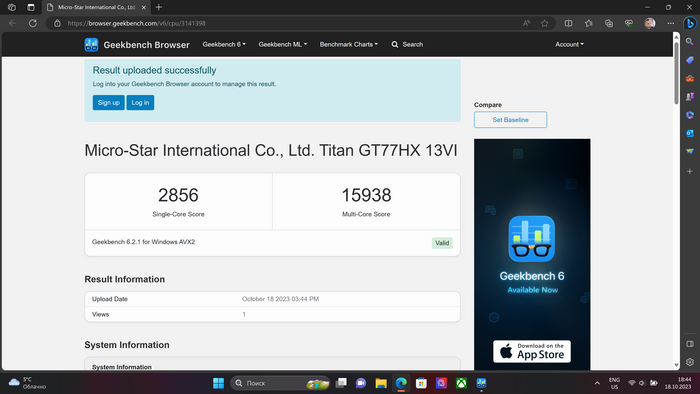
Task: Open the Edge profile avatar
Action: (x=650, y=23)
